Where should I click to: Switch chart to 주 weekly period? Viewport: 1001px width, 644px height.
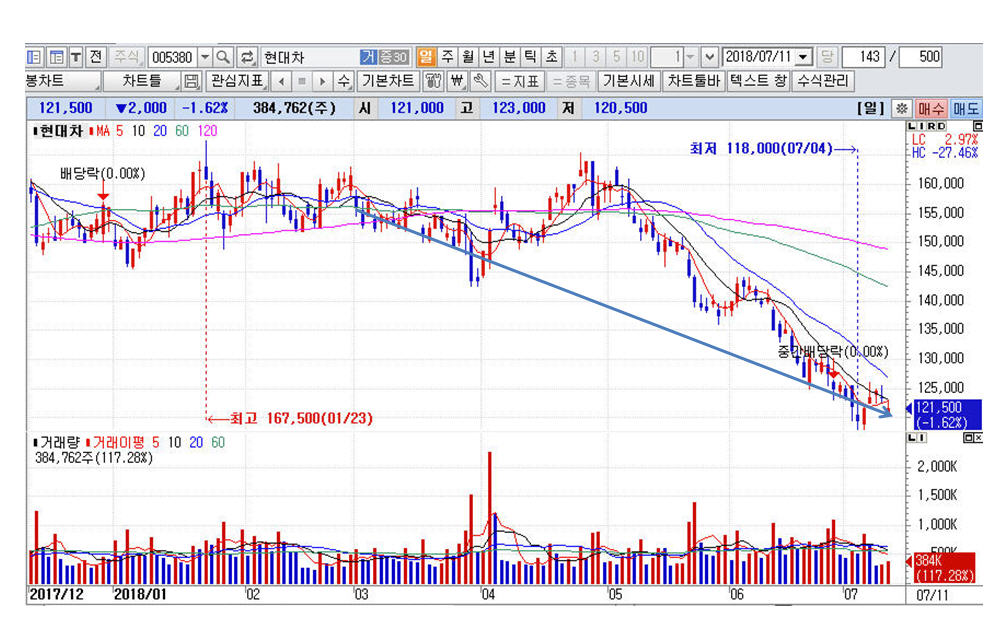coord(447,57)
